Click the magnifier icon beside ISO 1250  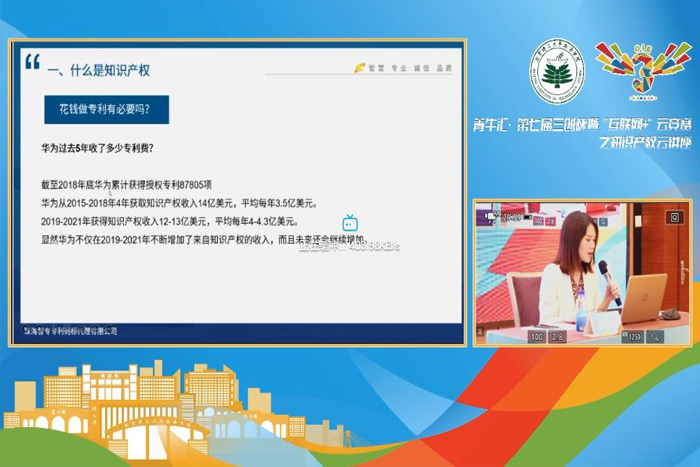655,337
